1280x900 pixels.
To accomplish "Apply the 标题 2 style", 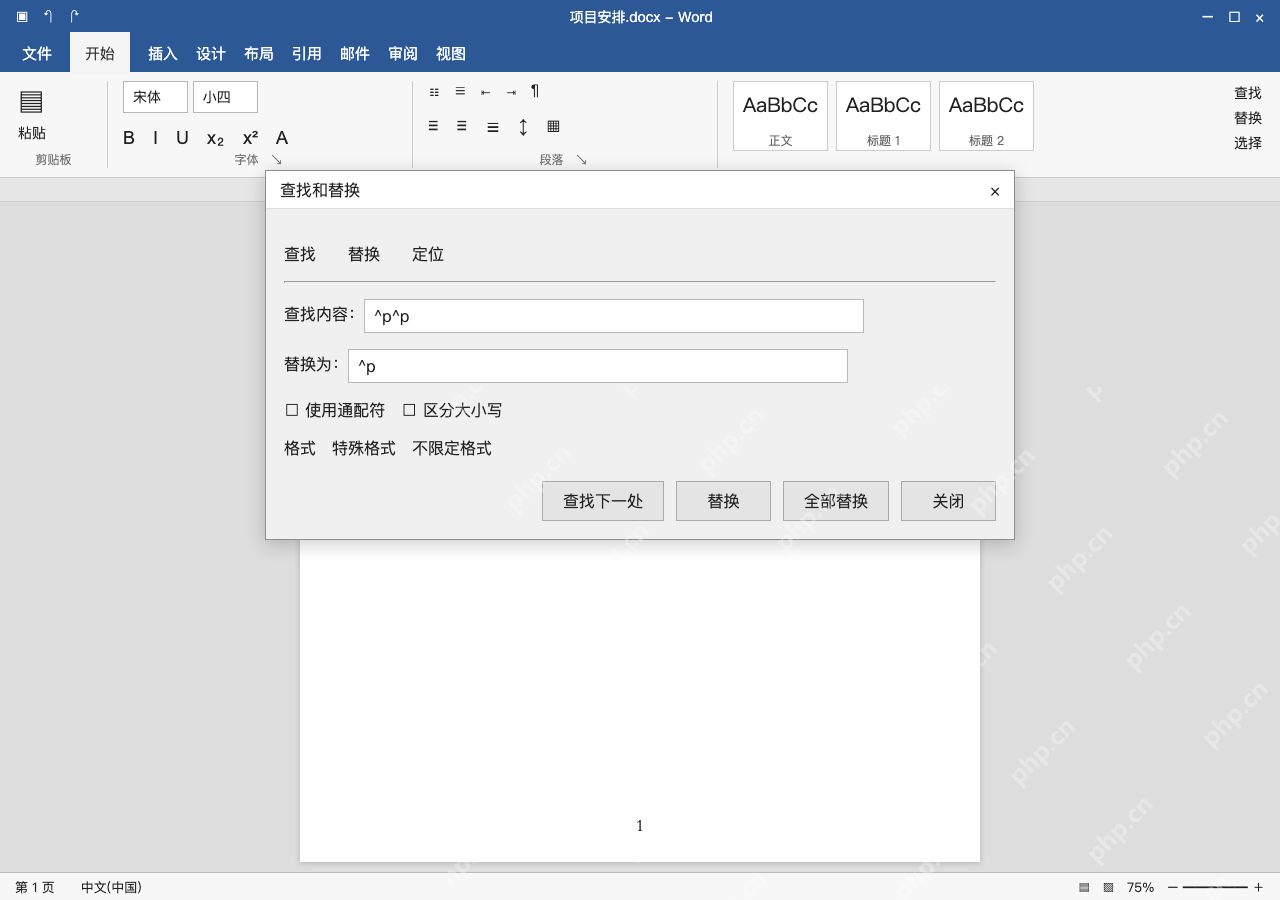I will point(986,116).
